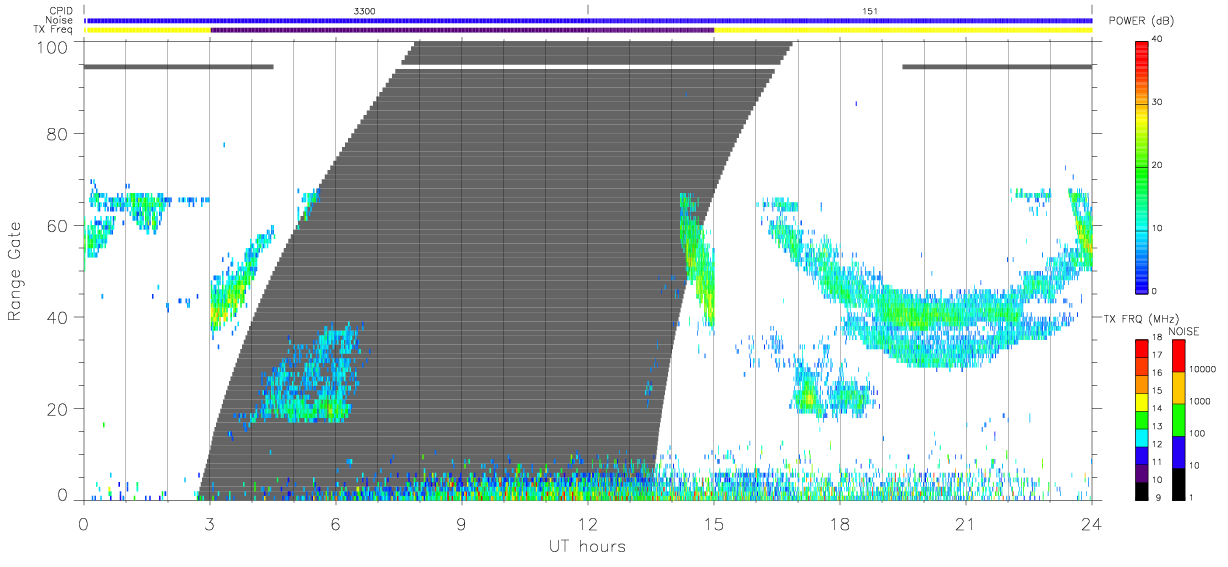Viewport: 1228px width, 567px height.
Task: Pick the black segment of NOISE scale
Action: [1178, 482]
